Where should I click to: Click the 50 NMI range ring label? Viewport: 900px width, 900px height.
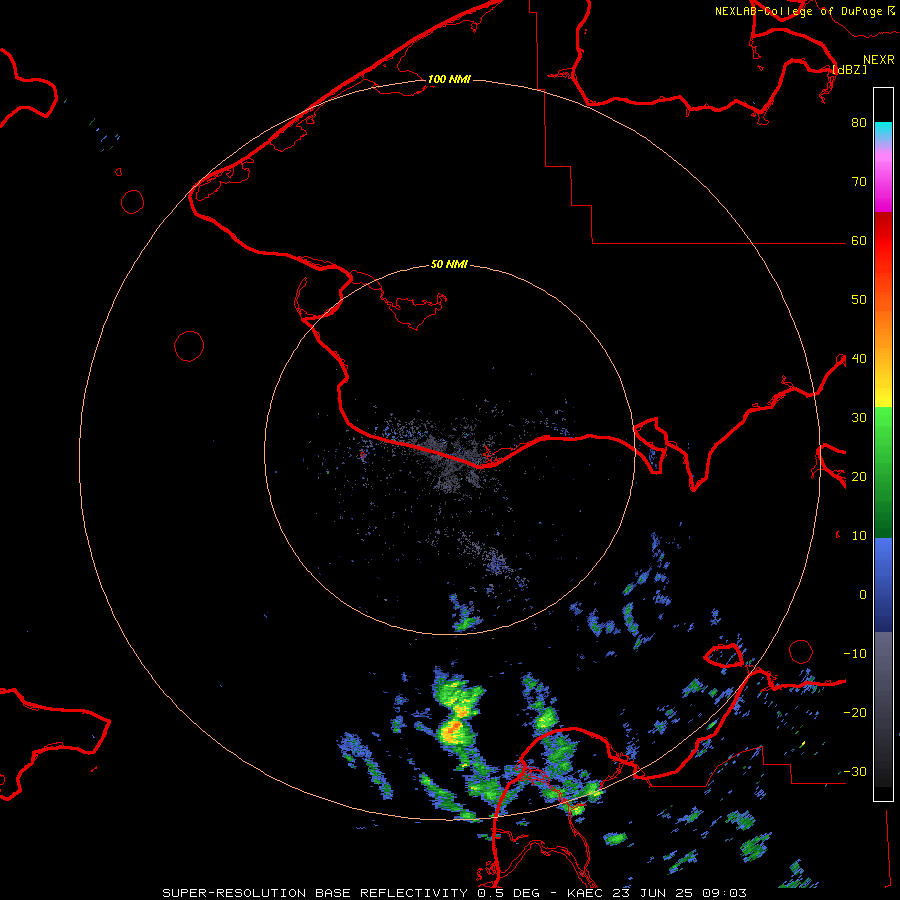click(x=449, y=265)
